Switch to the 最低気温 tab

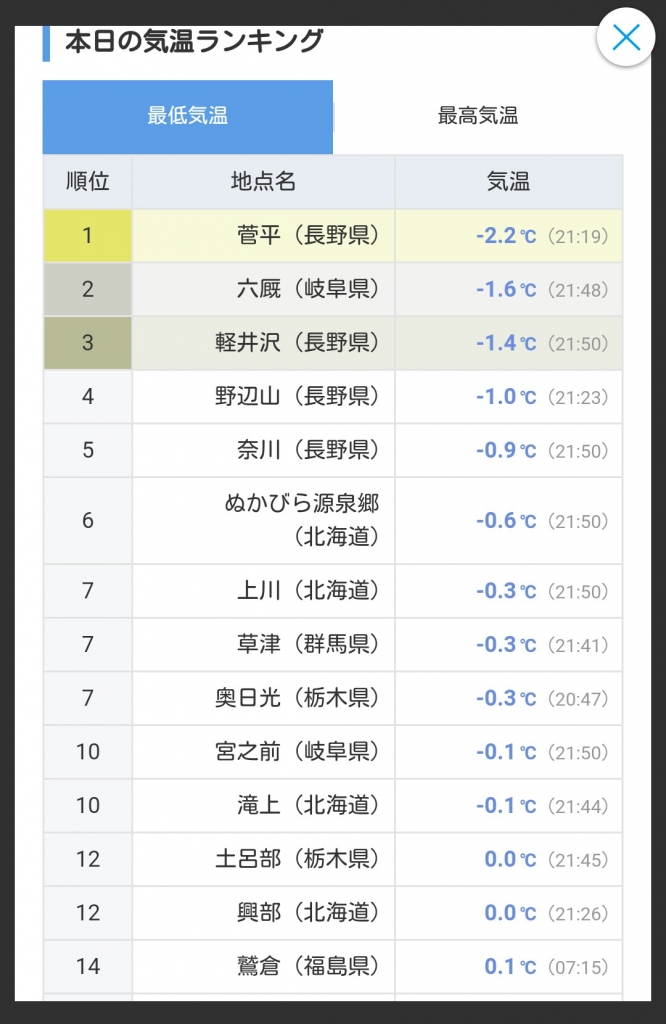click(187, 116)
